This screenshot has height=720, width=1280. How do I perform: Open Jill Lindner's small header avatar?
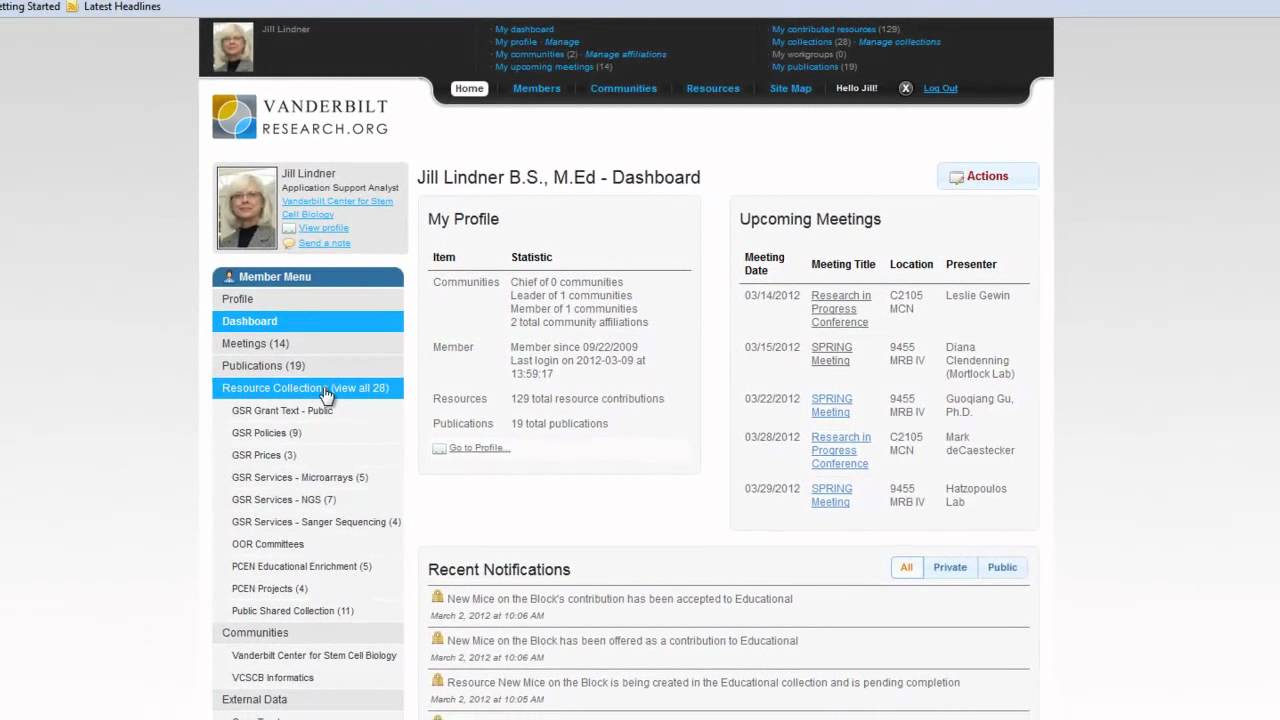tap(233, 47)
